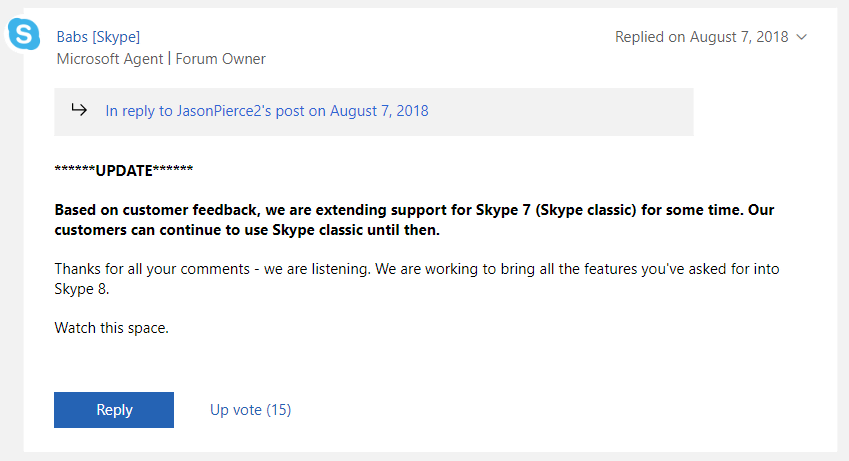Click the bold 'Based on customer feedback' paragraph
Image resolution: width=849 pixels, height=461 pixels.
coord(414,220)
